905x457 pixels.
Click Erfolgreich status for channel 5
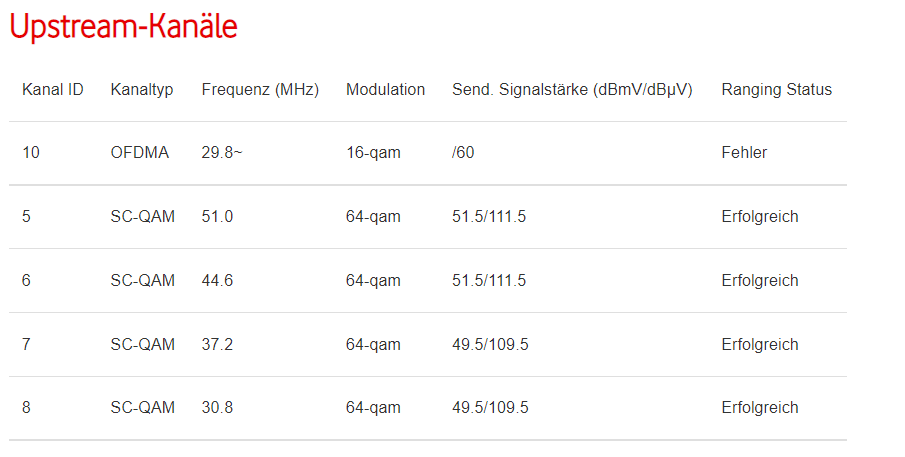760,217
